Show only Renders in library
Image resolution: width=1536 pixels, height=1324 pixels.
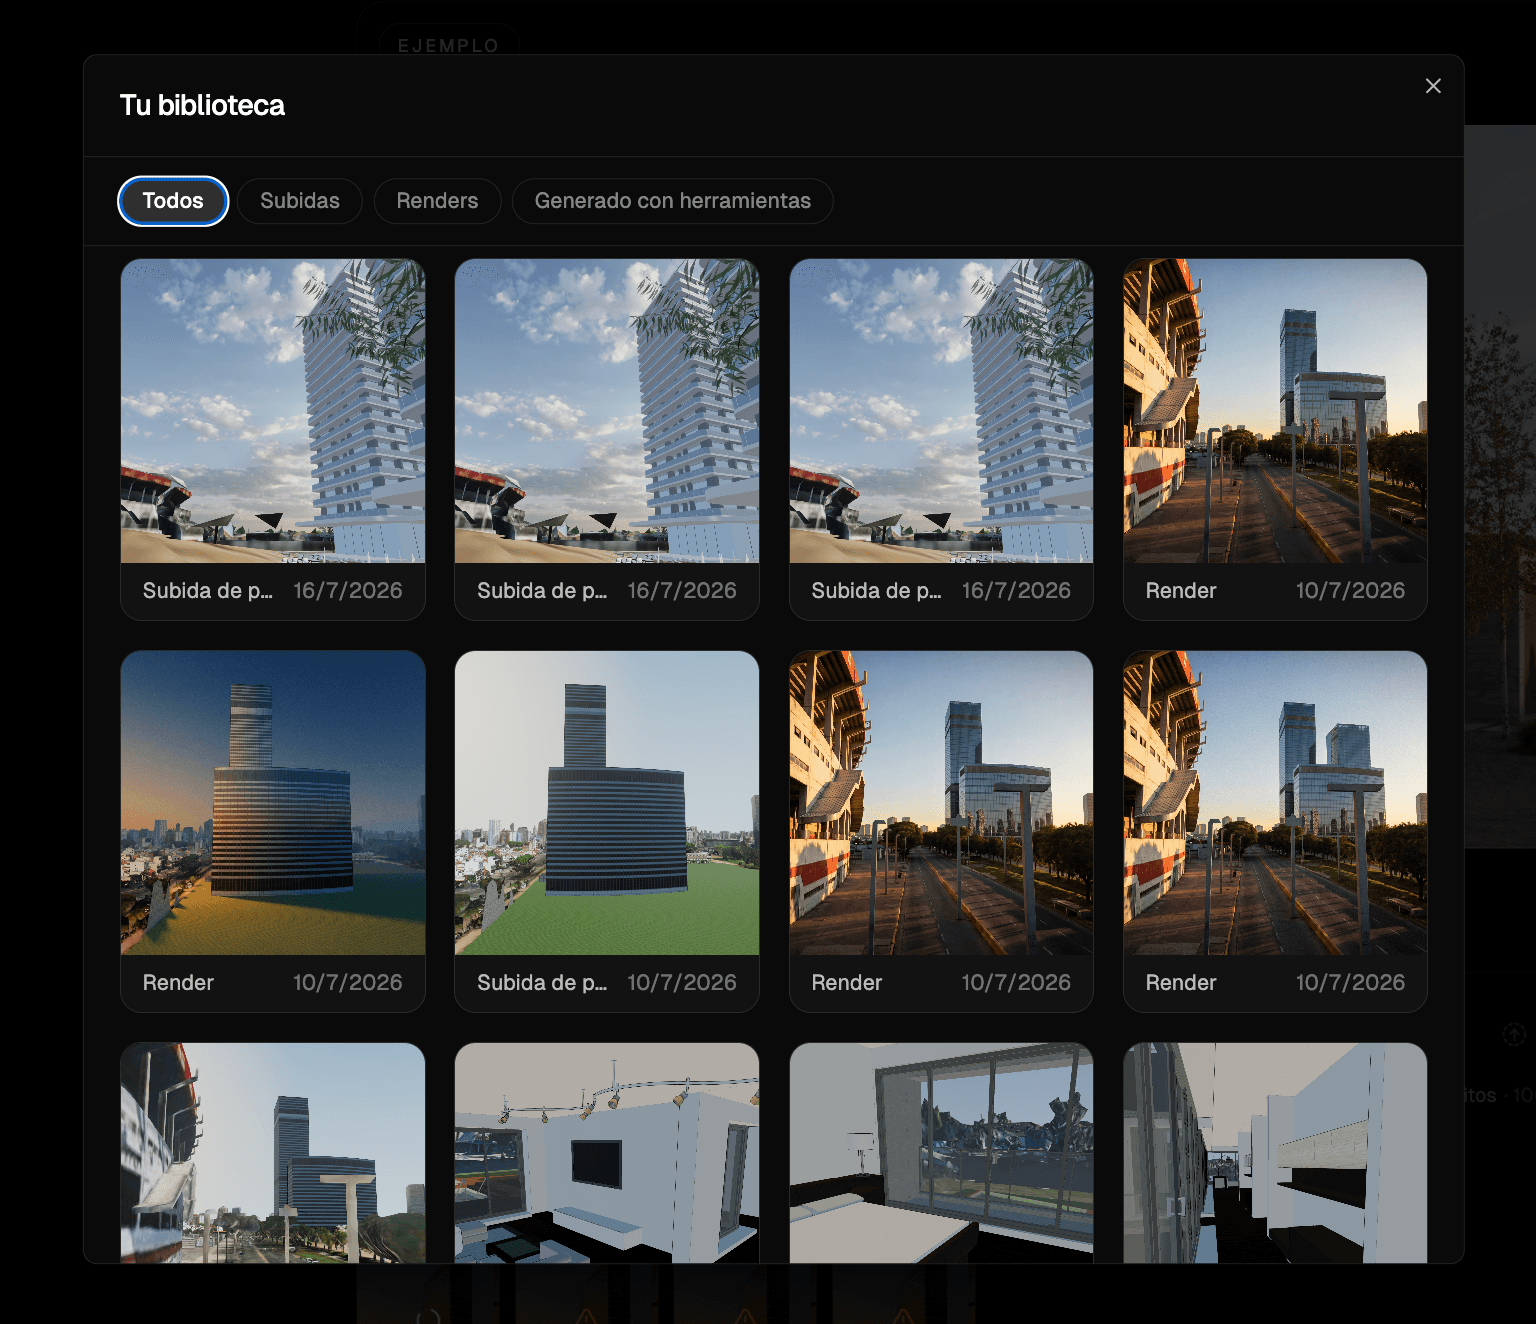click(437, 201)
